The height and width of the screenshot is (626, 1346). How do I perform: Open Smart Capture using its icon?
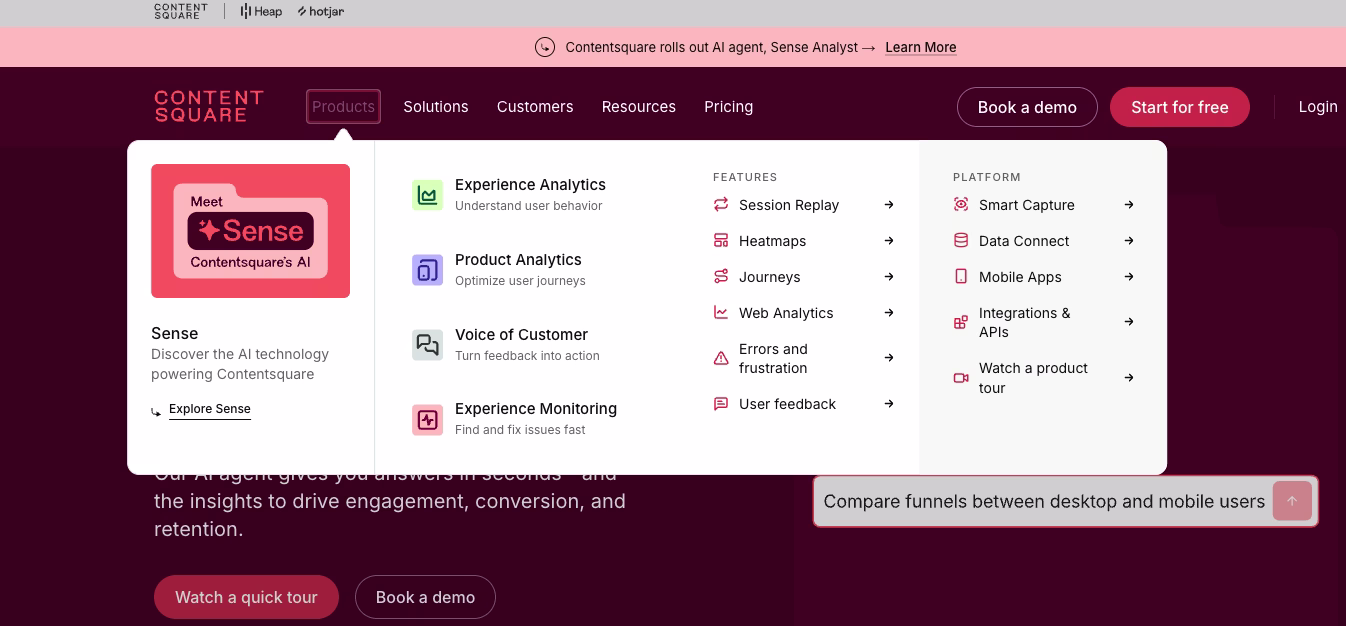961,204
